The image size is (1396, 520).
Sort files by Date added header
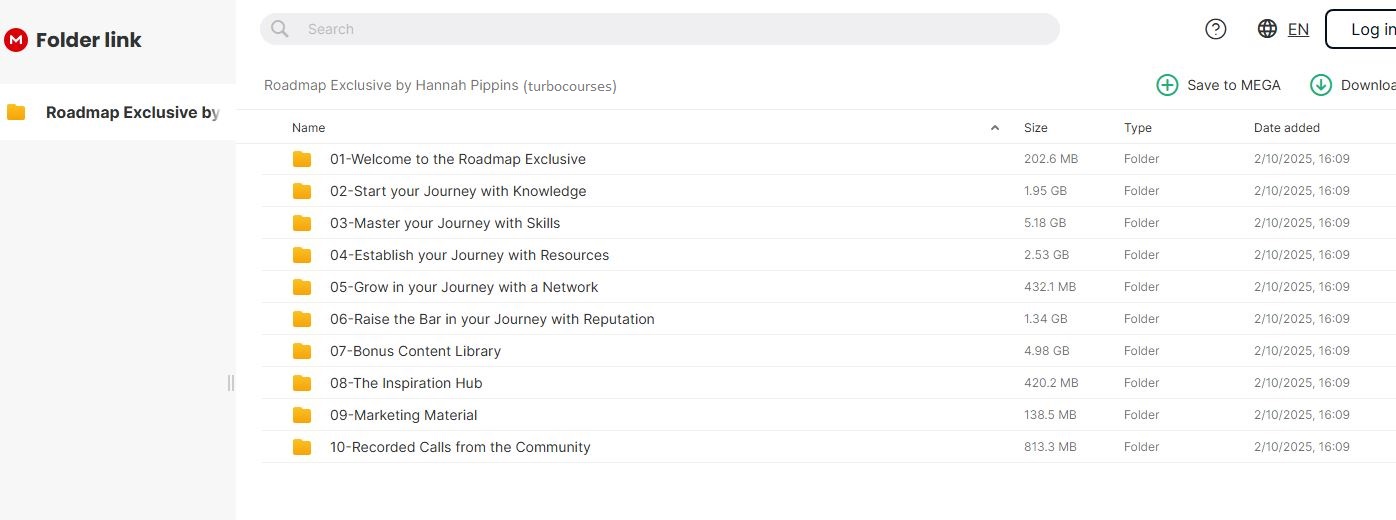pyautogui.click(x=1286, y=128)
